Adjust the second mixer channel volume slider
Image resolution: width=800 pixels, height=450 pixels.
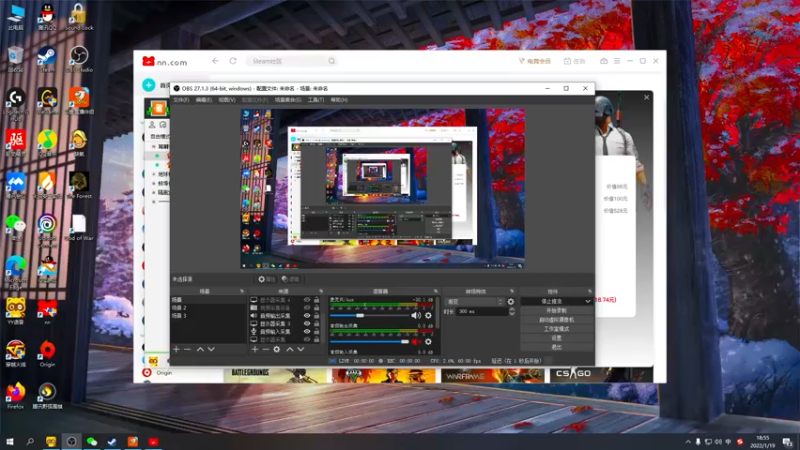point(370,342)
